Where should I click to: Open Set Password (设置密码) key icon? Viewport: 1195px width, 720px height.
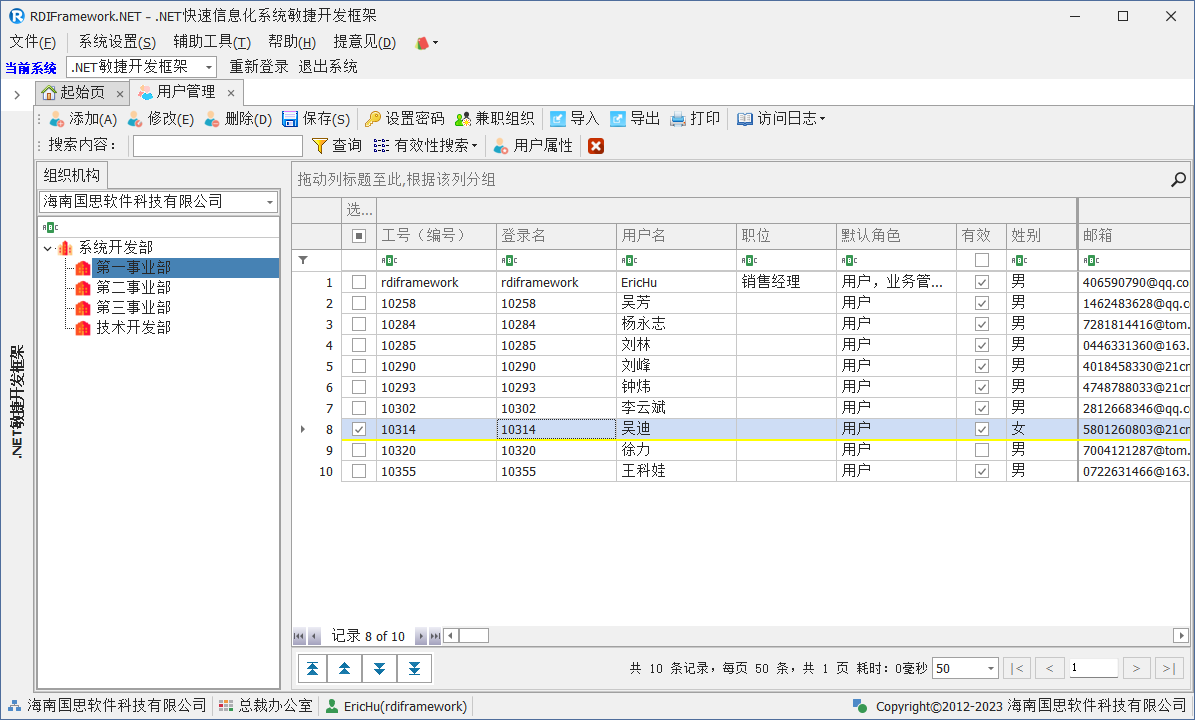[373, 119]
